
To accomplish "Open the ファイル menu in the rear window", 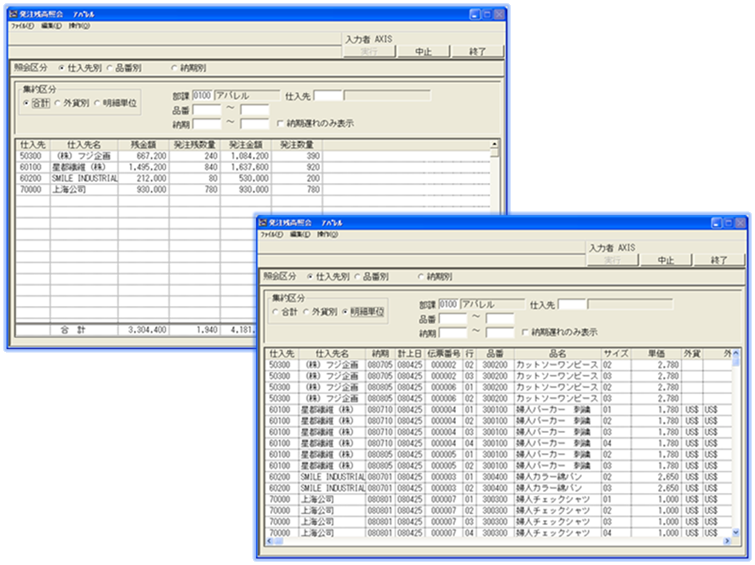I will pyautogui.click(x=22, y=27).
